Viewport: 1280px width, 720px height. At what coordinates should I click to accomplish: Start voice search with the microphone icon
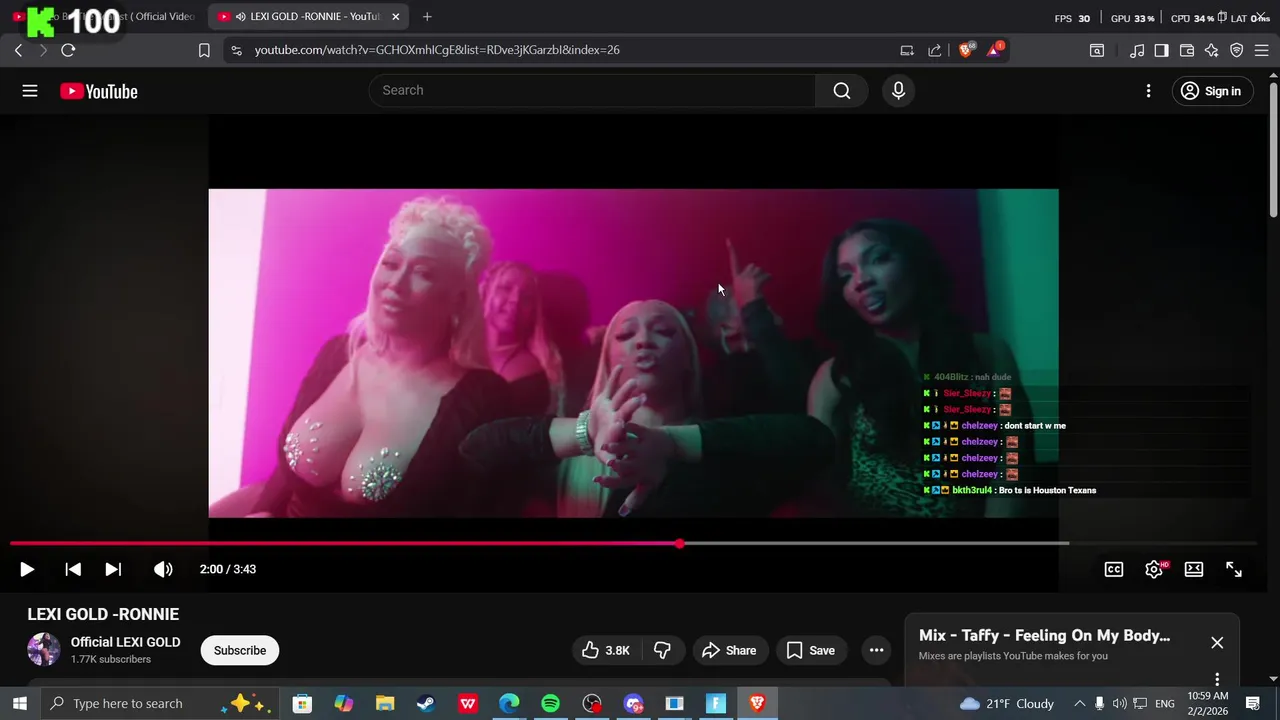pyautogui.click(x=898, y=91)
